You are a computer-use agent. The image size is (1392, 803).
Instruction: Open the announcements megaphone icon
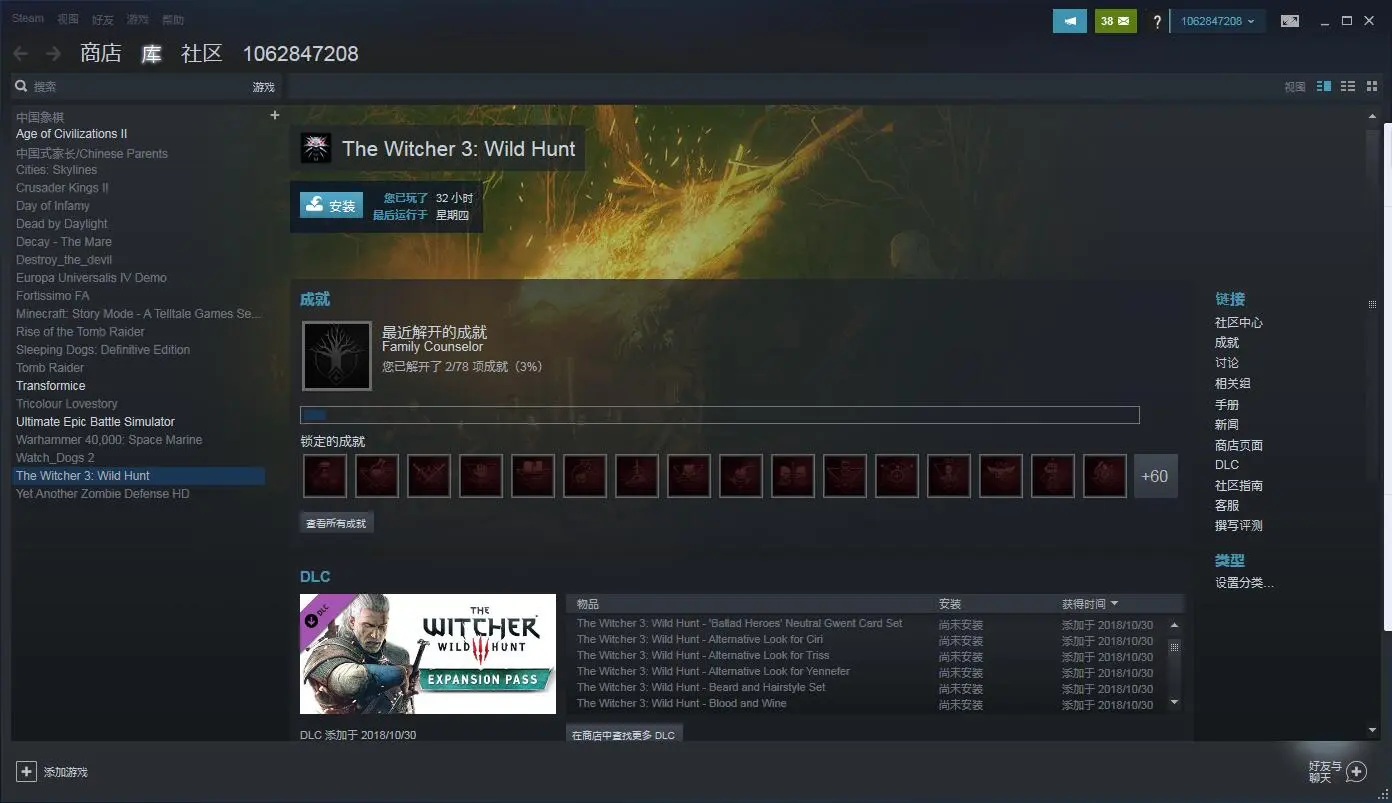click(1070, 21)
